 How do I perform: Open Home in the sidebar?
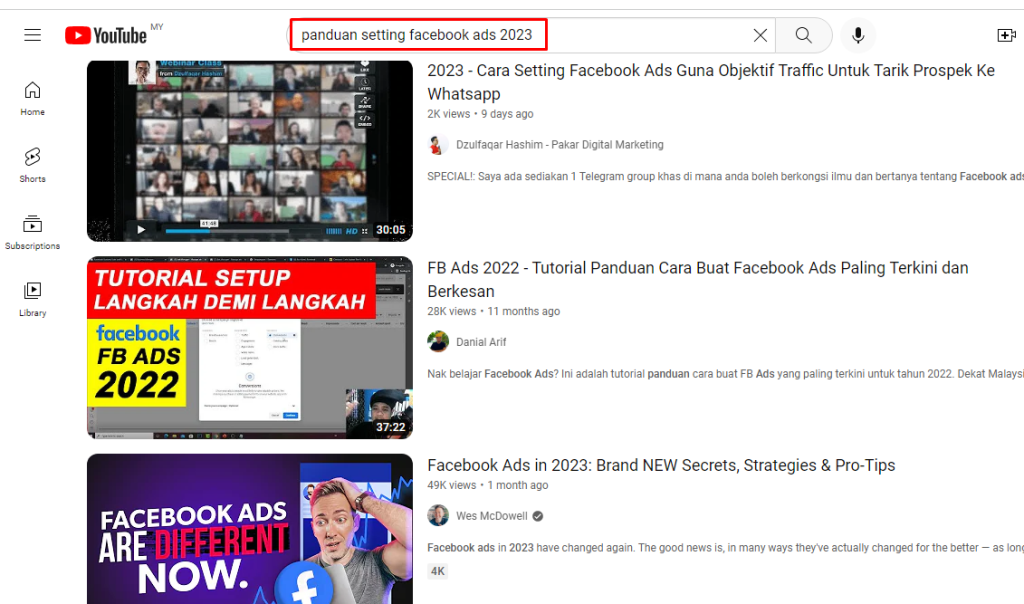(x=33, y=99)
